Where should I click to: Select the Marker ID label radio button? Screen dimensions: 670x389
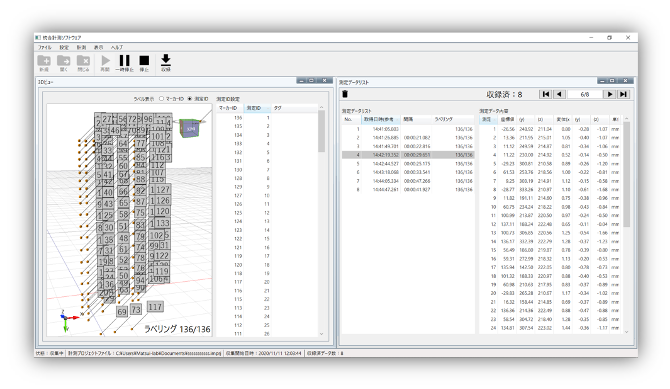pos(162,99)
